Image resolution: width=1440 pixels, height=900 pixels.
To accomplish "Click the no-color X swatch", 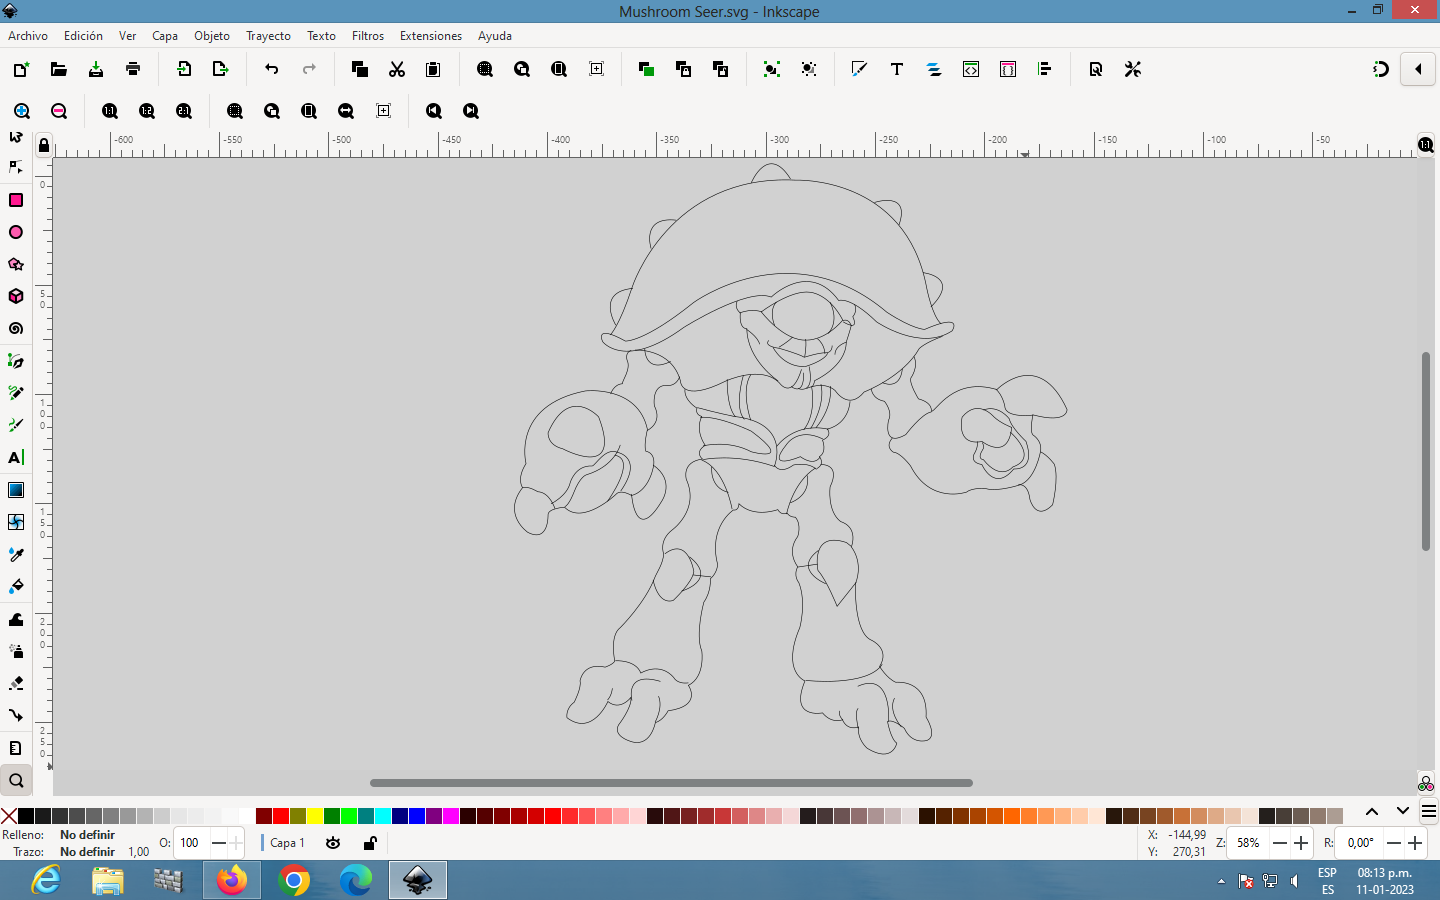I will point(9,816).
